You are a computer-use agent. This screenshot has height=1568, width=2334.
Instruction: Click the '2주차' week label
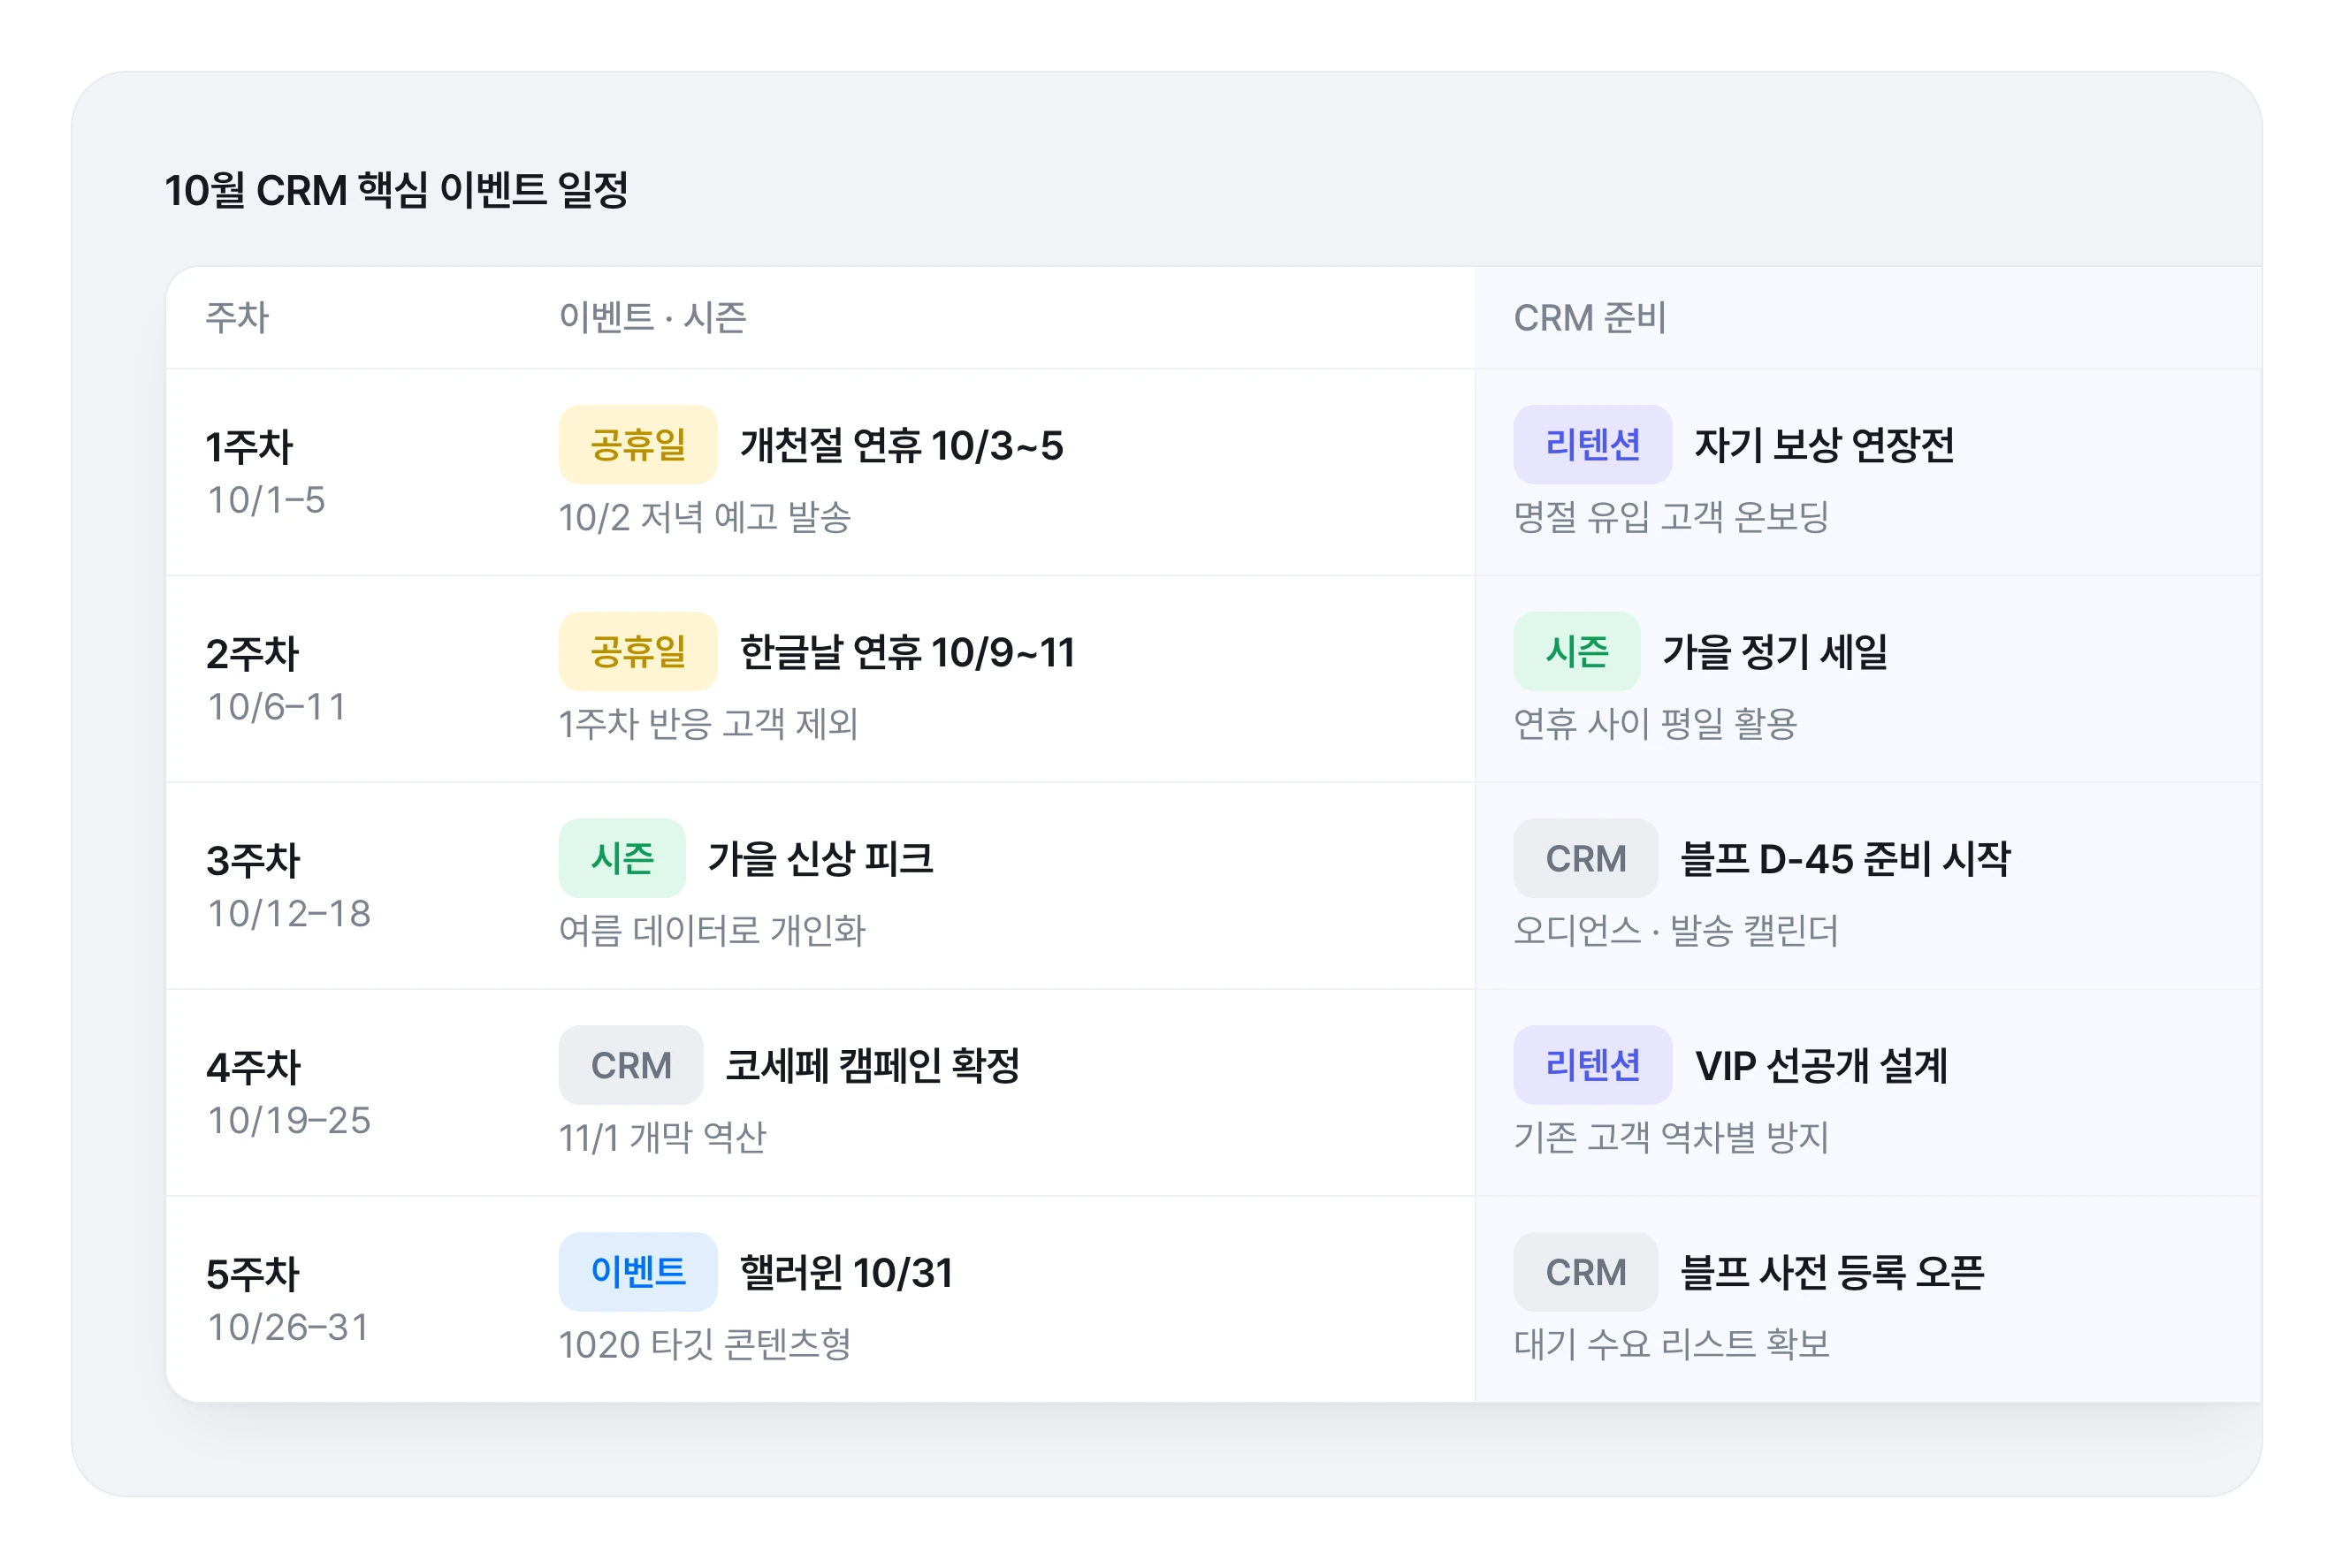(x=252, y=653)
